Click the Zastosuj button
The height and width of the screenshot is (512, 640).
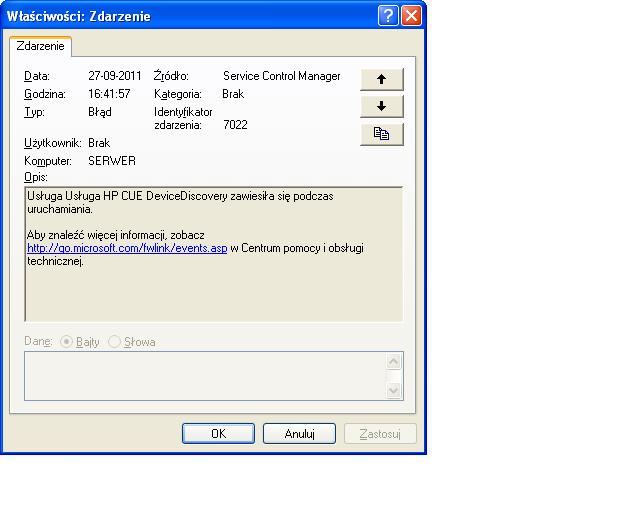(x=380, y=433)
